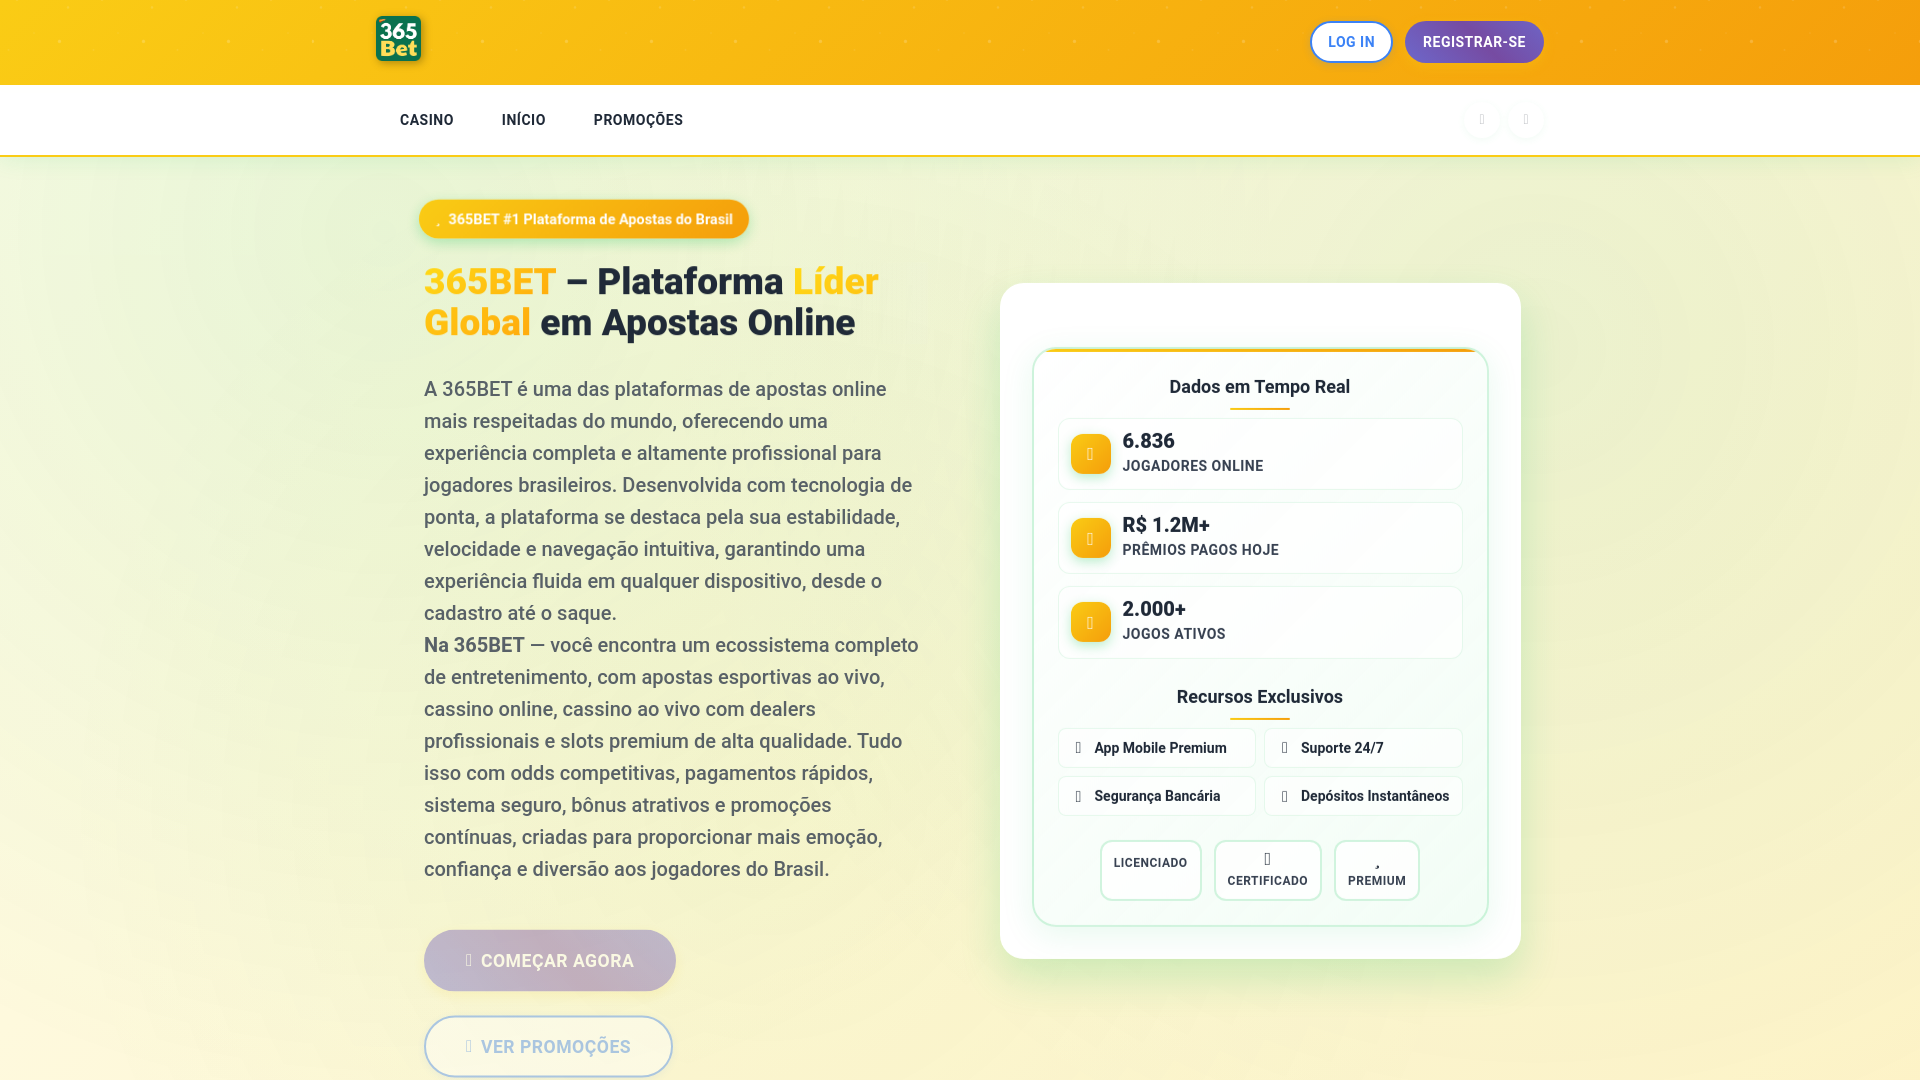1920x1080 pixels.
Task: Click the Certificado badge label
Action: pyautogui.click(x=1267, y=881)
